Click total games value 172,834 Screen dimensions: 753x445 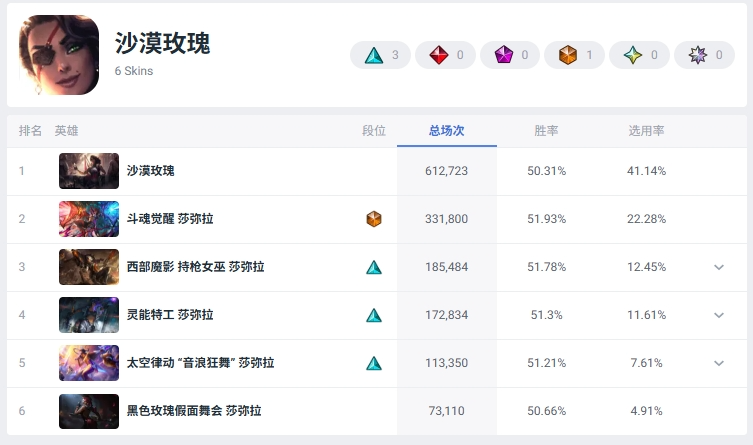447,315
